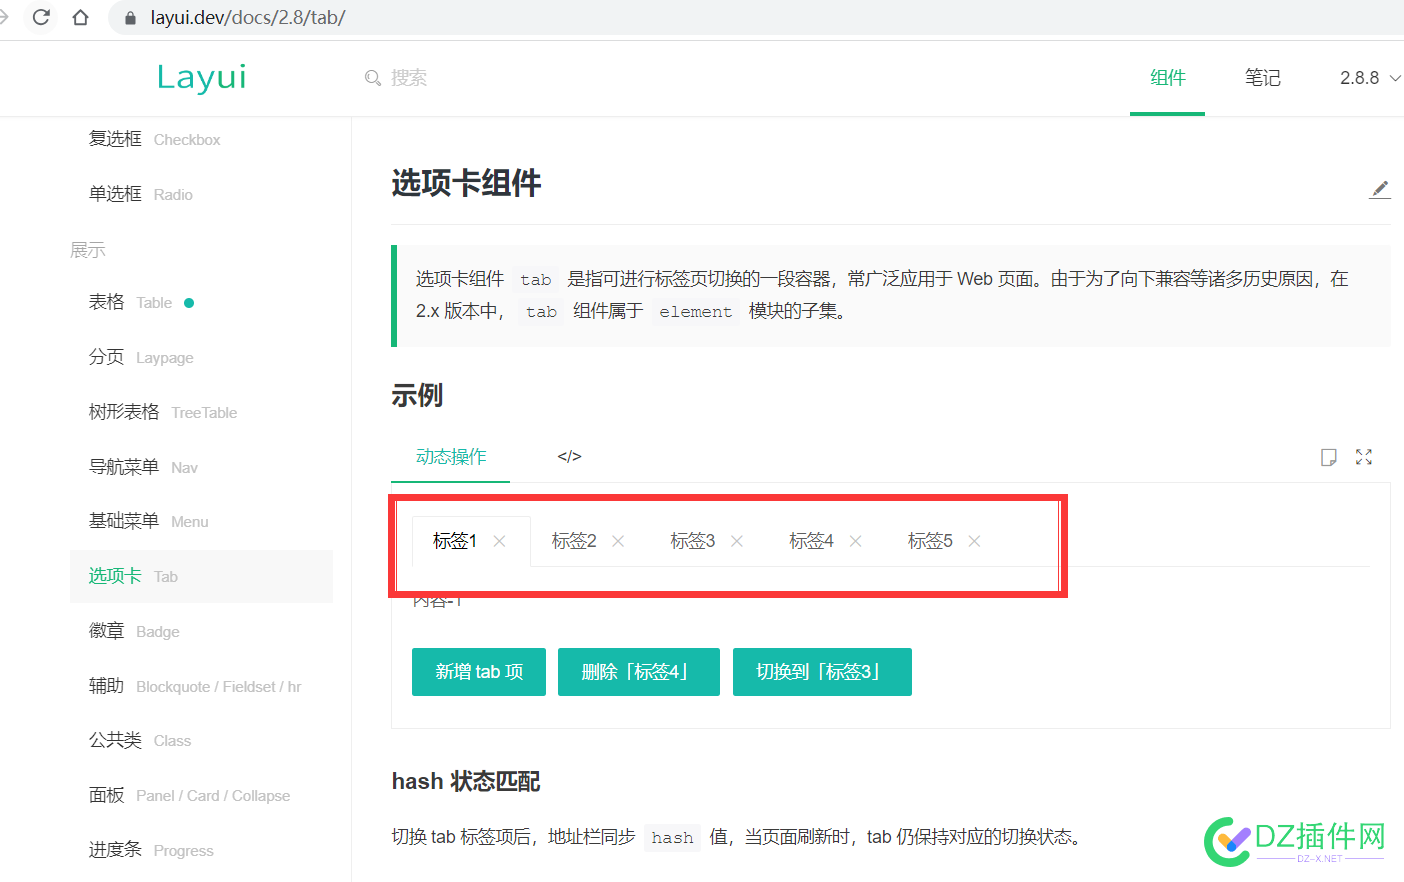Click the lock icon in the address bar
Screen dimensions: 1404x882
pyautogui.click(x=129, y=18)
